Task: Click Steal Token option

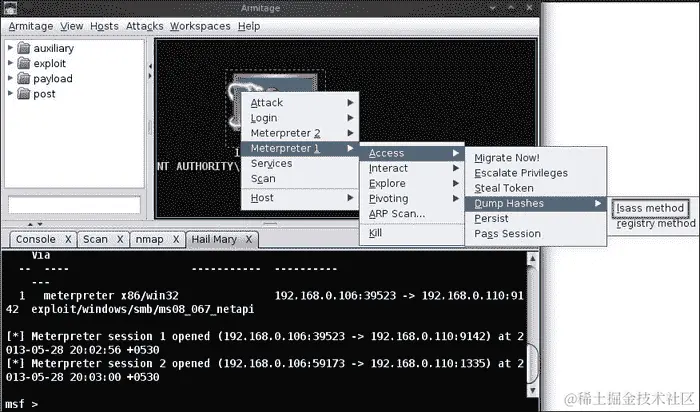Action: tap(536, 188)
